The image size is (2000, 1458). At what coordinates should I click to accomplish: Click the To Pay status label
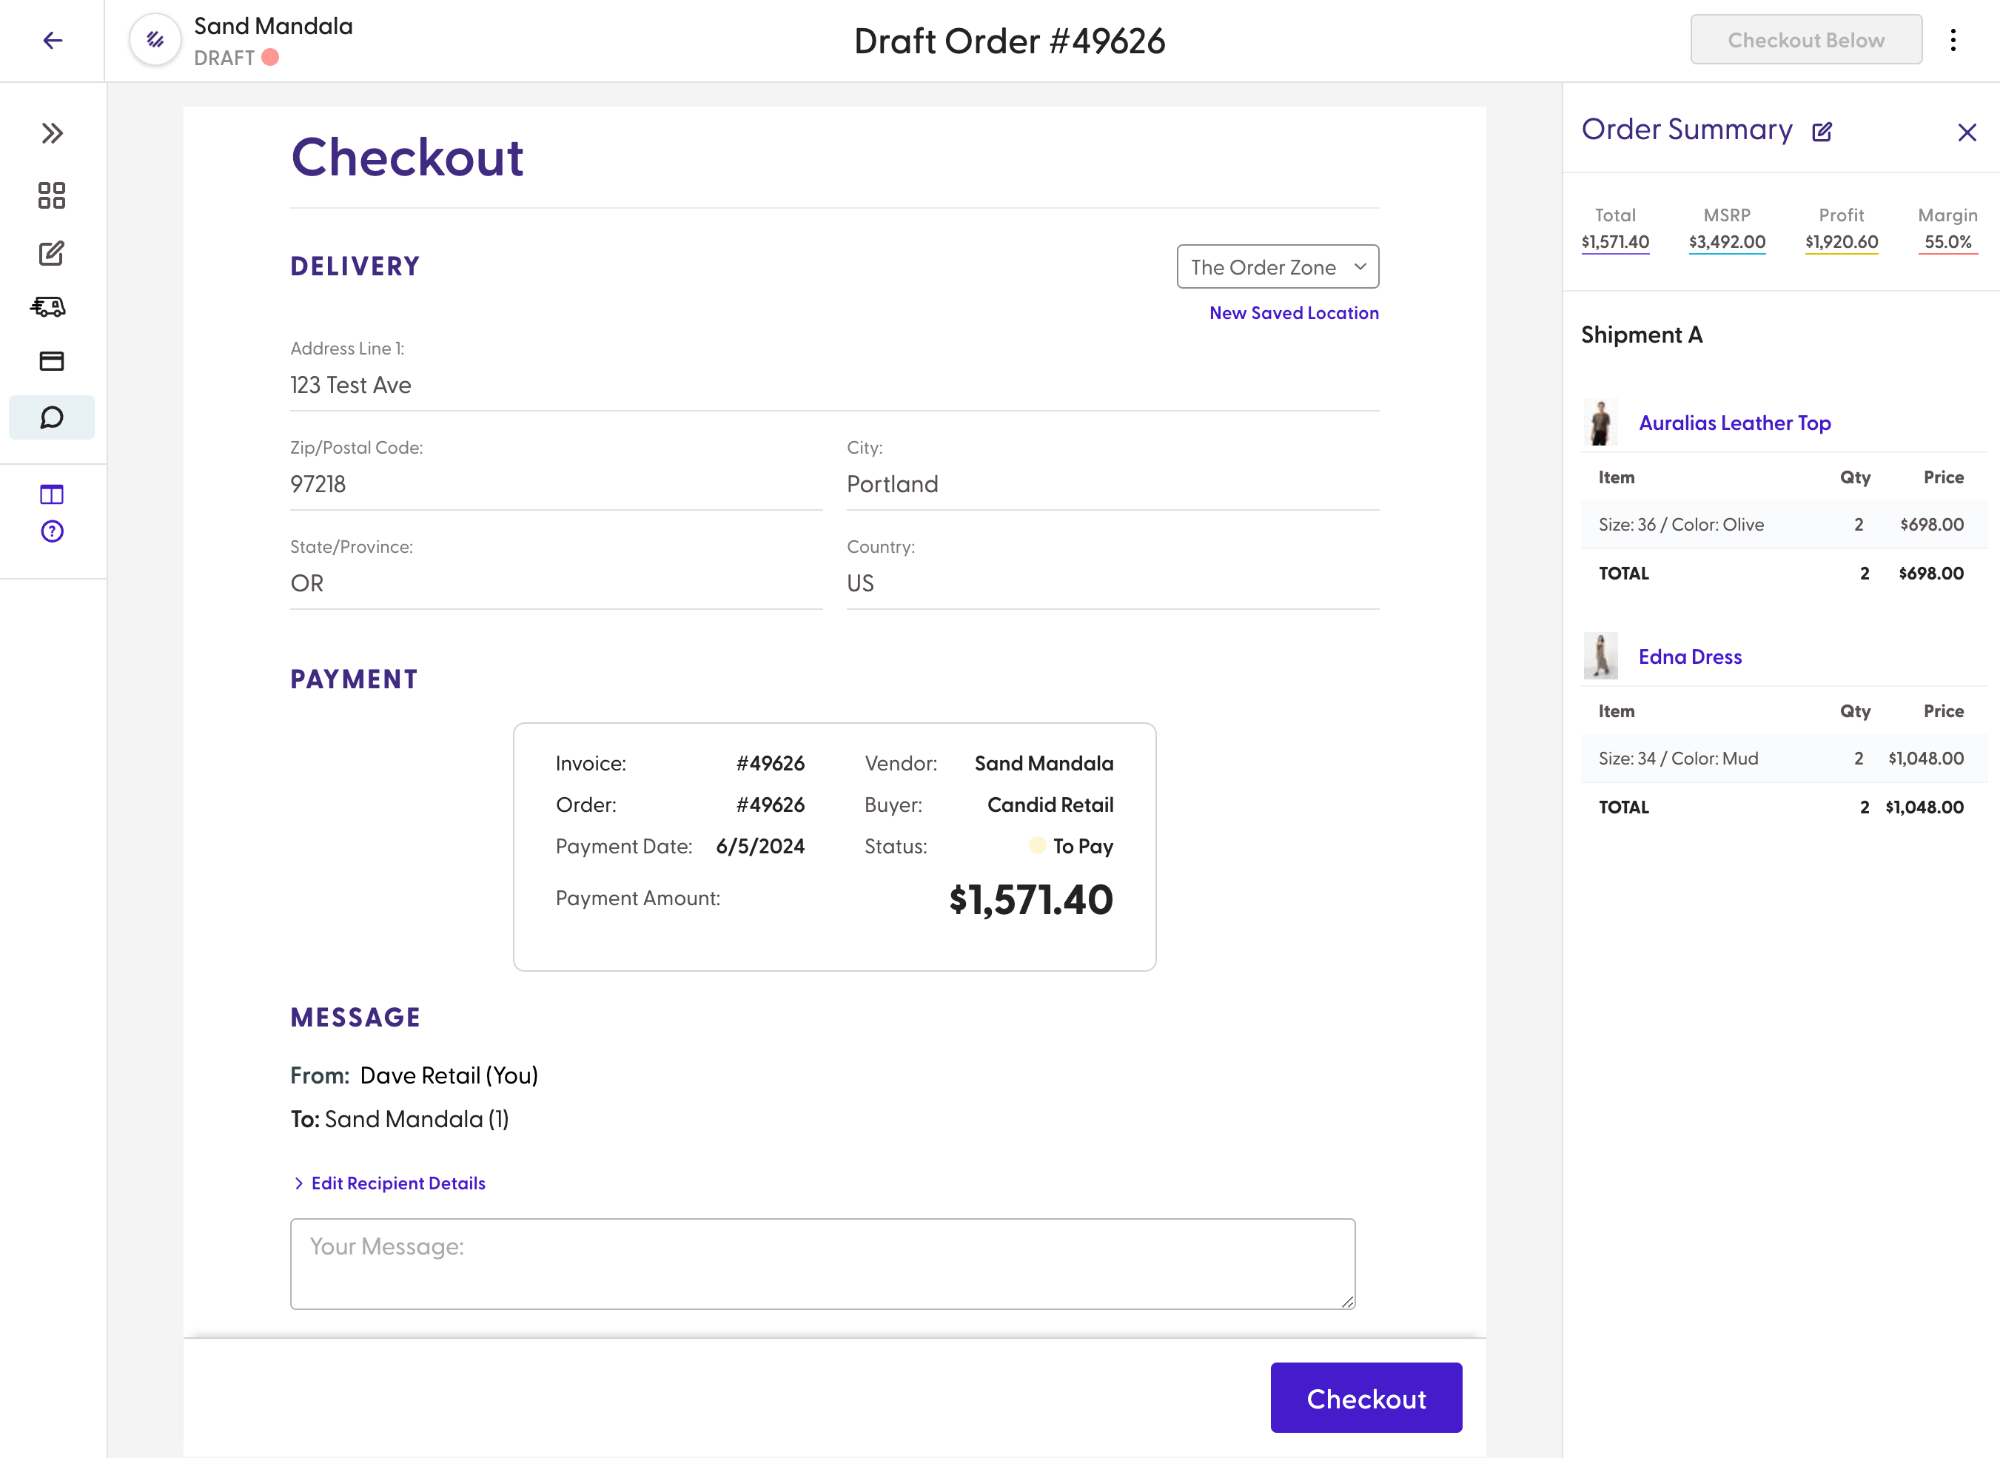tap(1083, 846)
